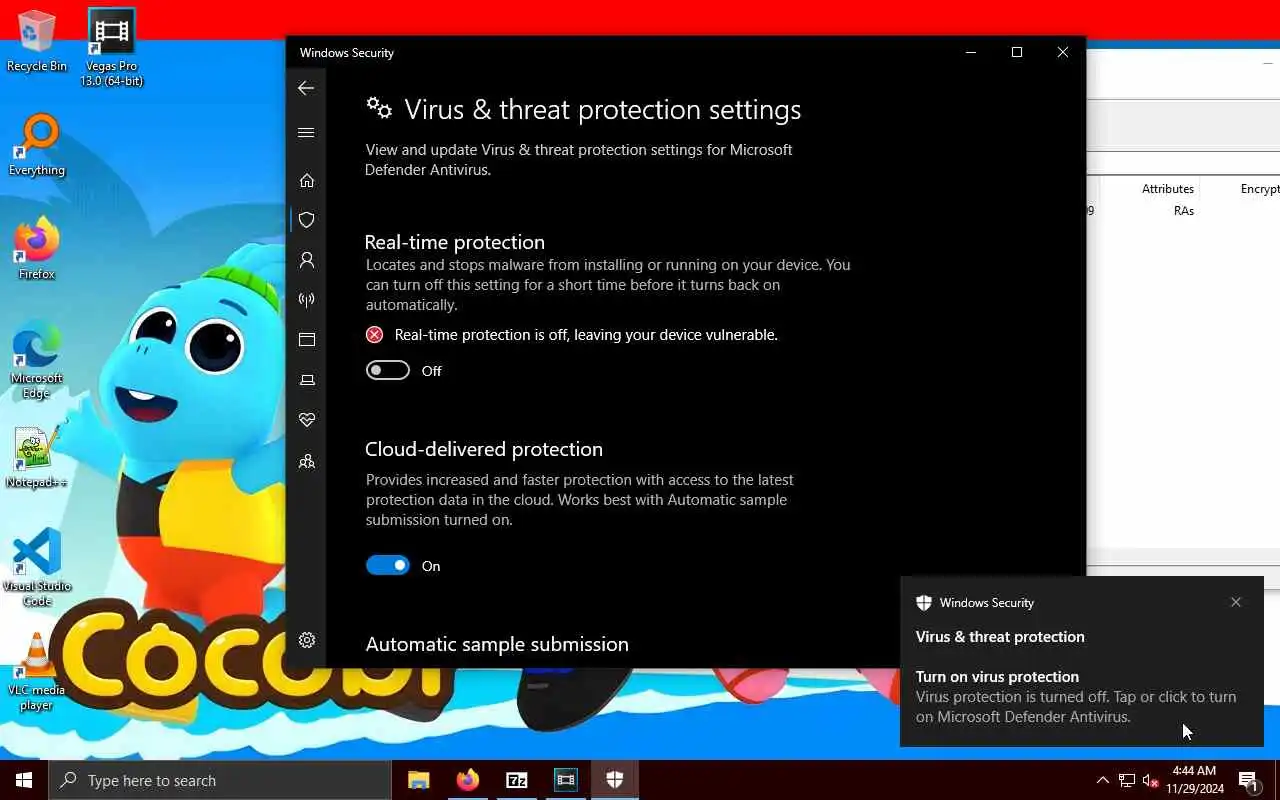Open the Action Center notifications icon
The height and width of the screenshot is (800, 1280).
point(1249,780)
